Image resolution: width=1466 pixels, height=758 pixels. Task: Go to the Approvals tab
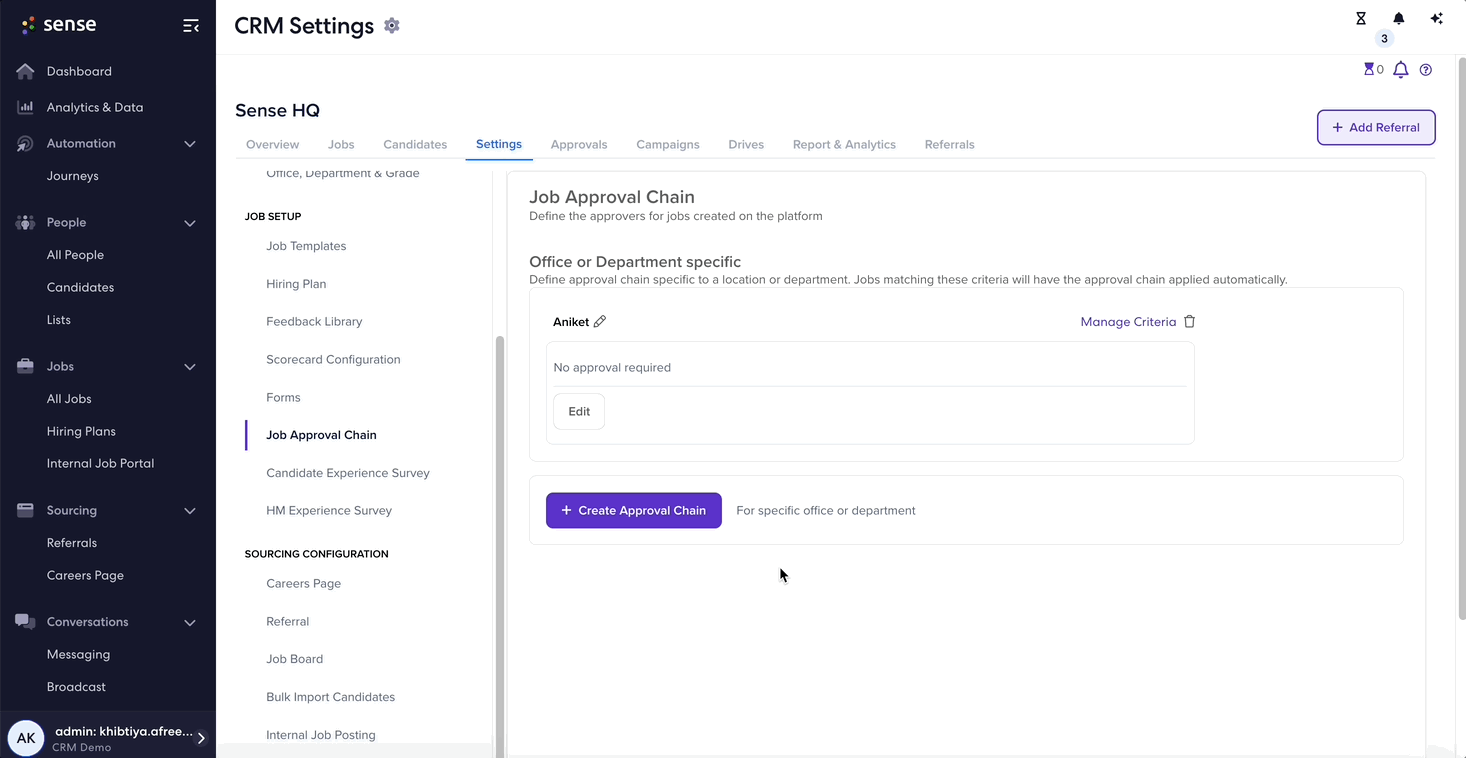click(579, 144)
